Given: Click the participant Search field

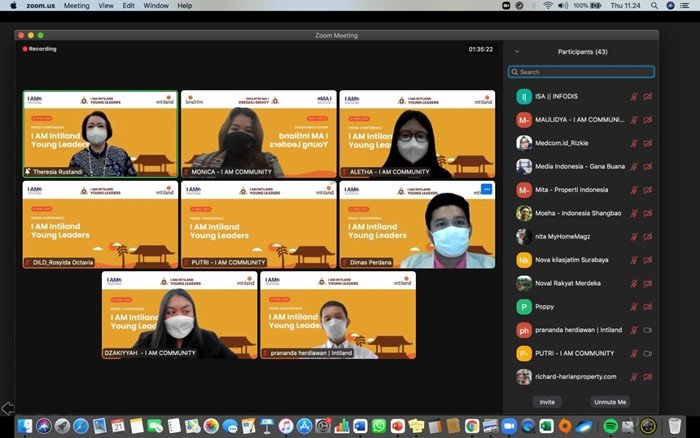Looking at the screenshot, I should coord(581,72).
